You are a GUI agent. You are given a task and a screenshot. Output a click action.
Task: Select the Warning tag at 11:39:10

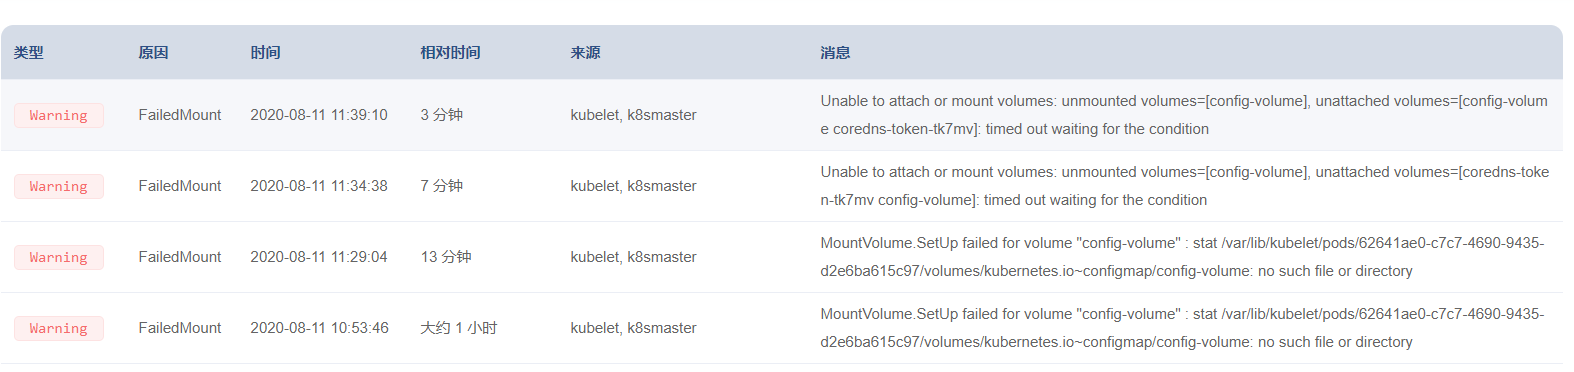58,115
